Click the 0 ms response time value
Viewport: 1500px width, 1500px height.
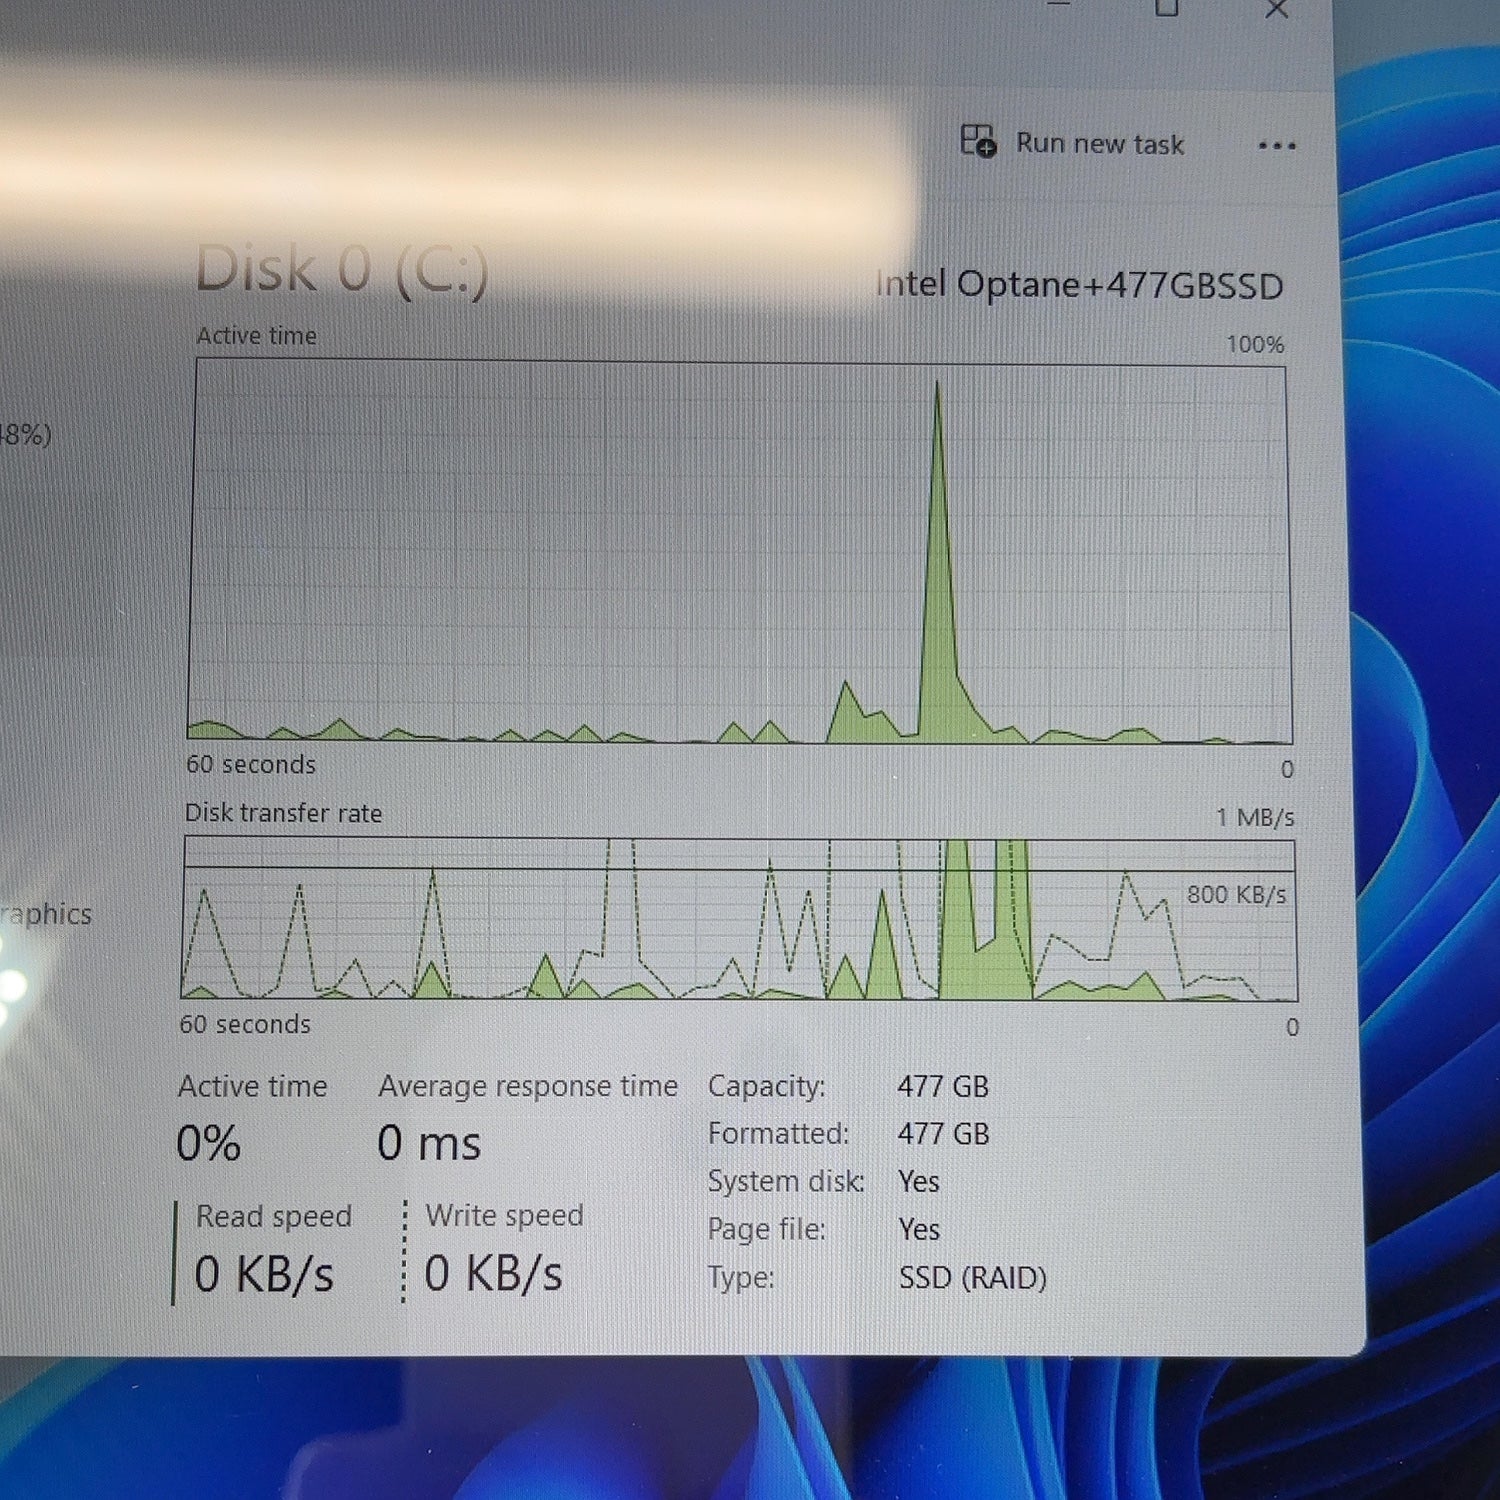click(x=429, y=1143)
